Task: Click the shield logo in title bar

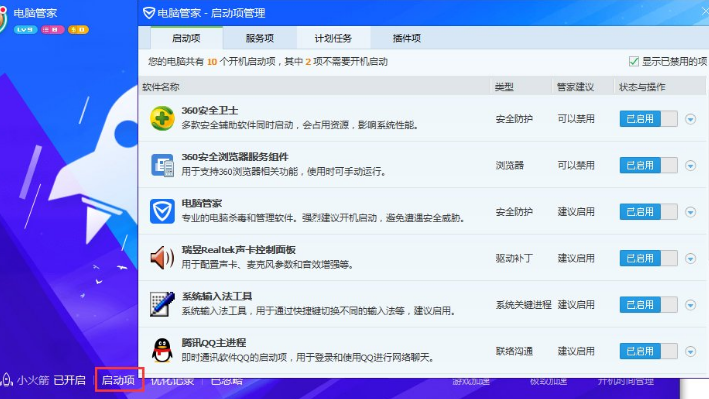Action: [149, 13]
